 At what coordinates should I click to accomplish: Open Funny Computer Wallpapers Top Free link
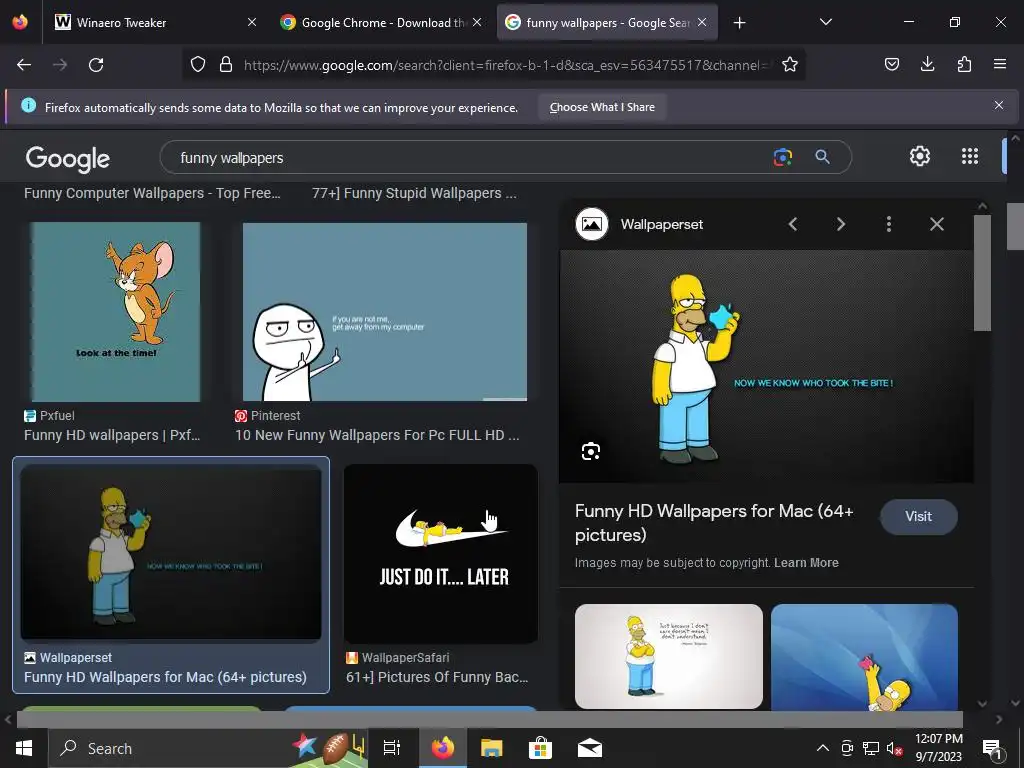pyautogui.click(x=152, y=193)
